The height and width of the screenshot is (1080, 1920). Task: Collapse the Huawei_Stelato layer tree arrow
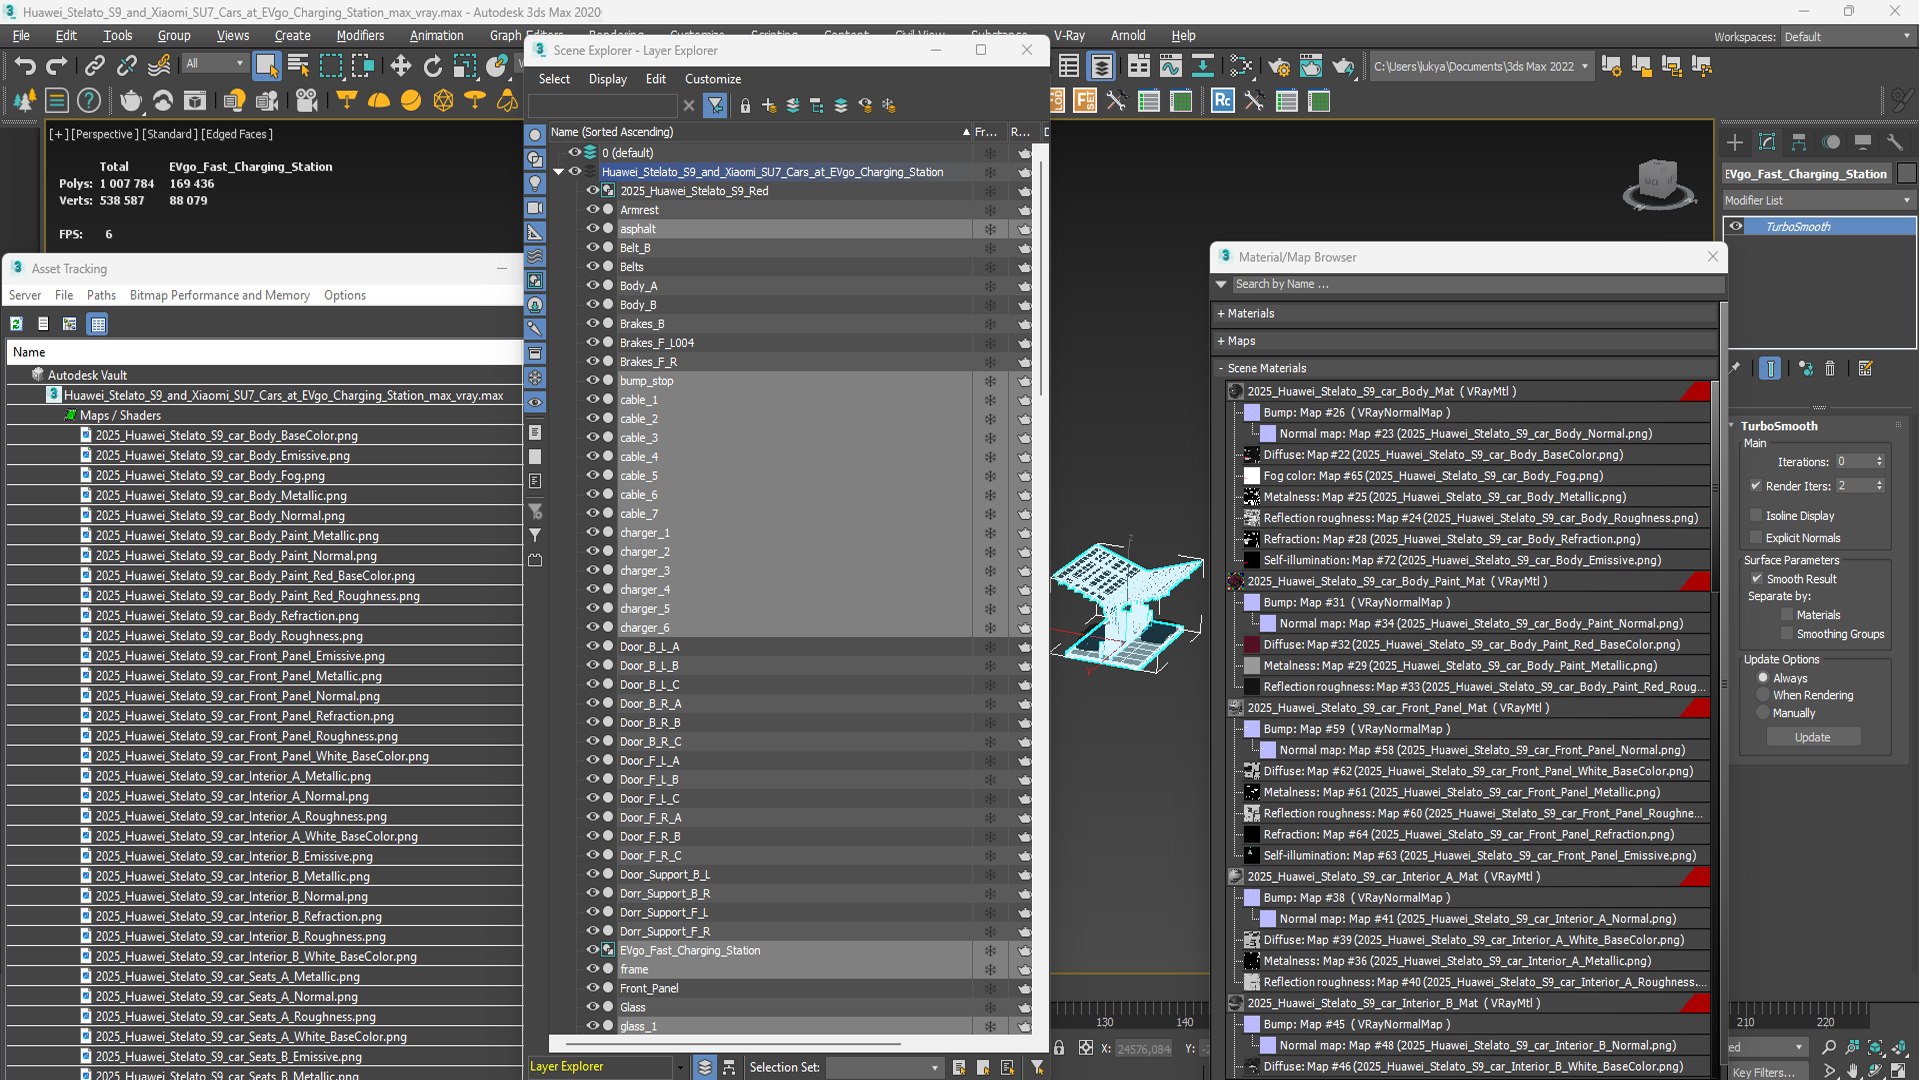[x=559, y=172]
